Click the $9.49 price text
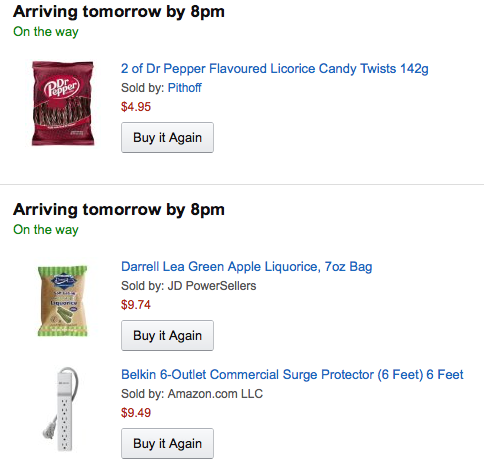484x471 pixels. (136, 413)
